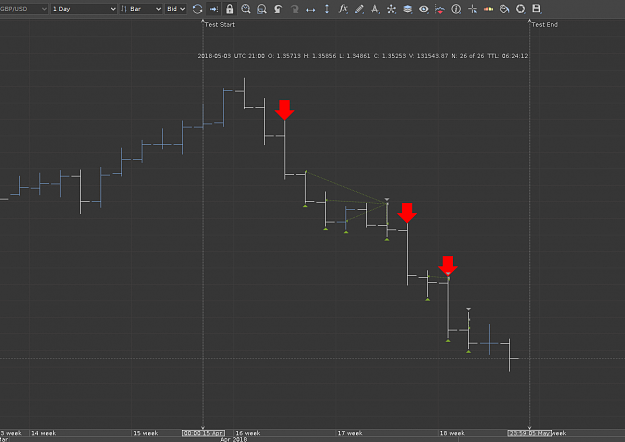Open the paint bucket theme icon
Viewport: 625px width, 442px height.
(x=505, y=9)
